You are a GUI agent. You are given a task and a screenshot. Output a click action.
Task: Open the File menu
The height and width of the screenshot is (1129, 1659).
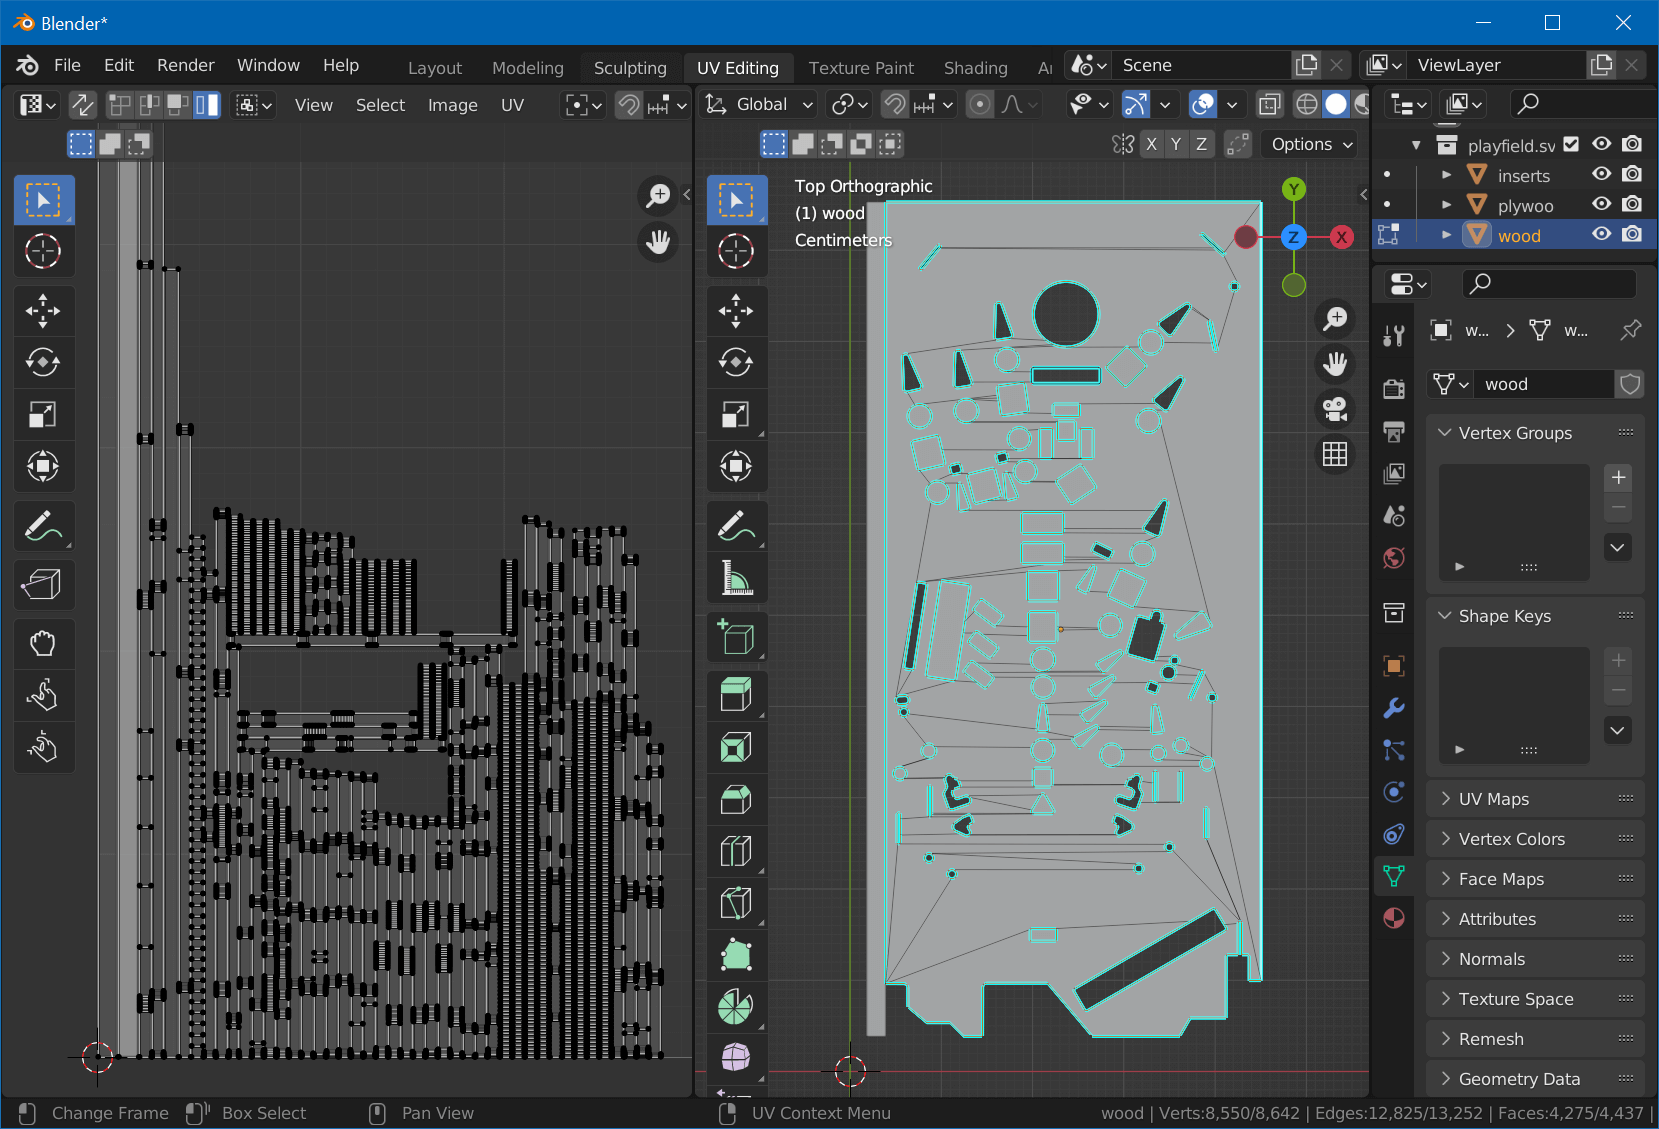click(67, 65)
